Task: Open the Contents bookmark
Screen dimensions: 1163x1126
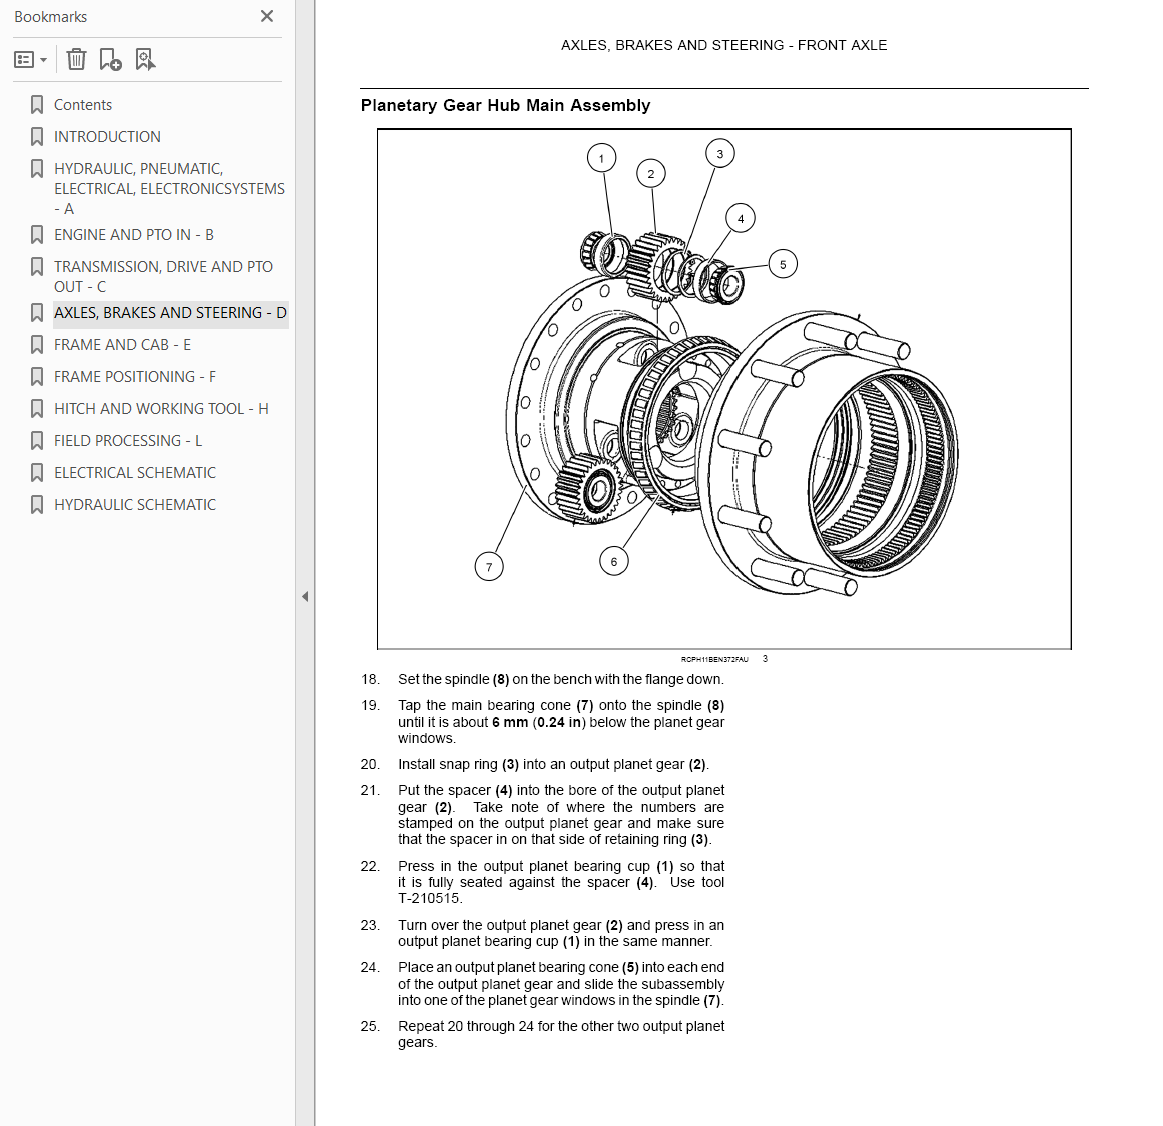Action: (x=82, y=105)
